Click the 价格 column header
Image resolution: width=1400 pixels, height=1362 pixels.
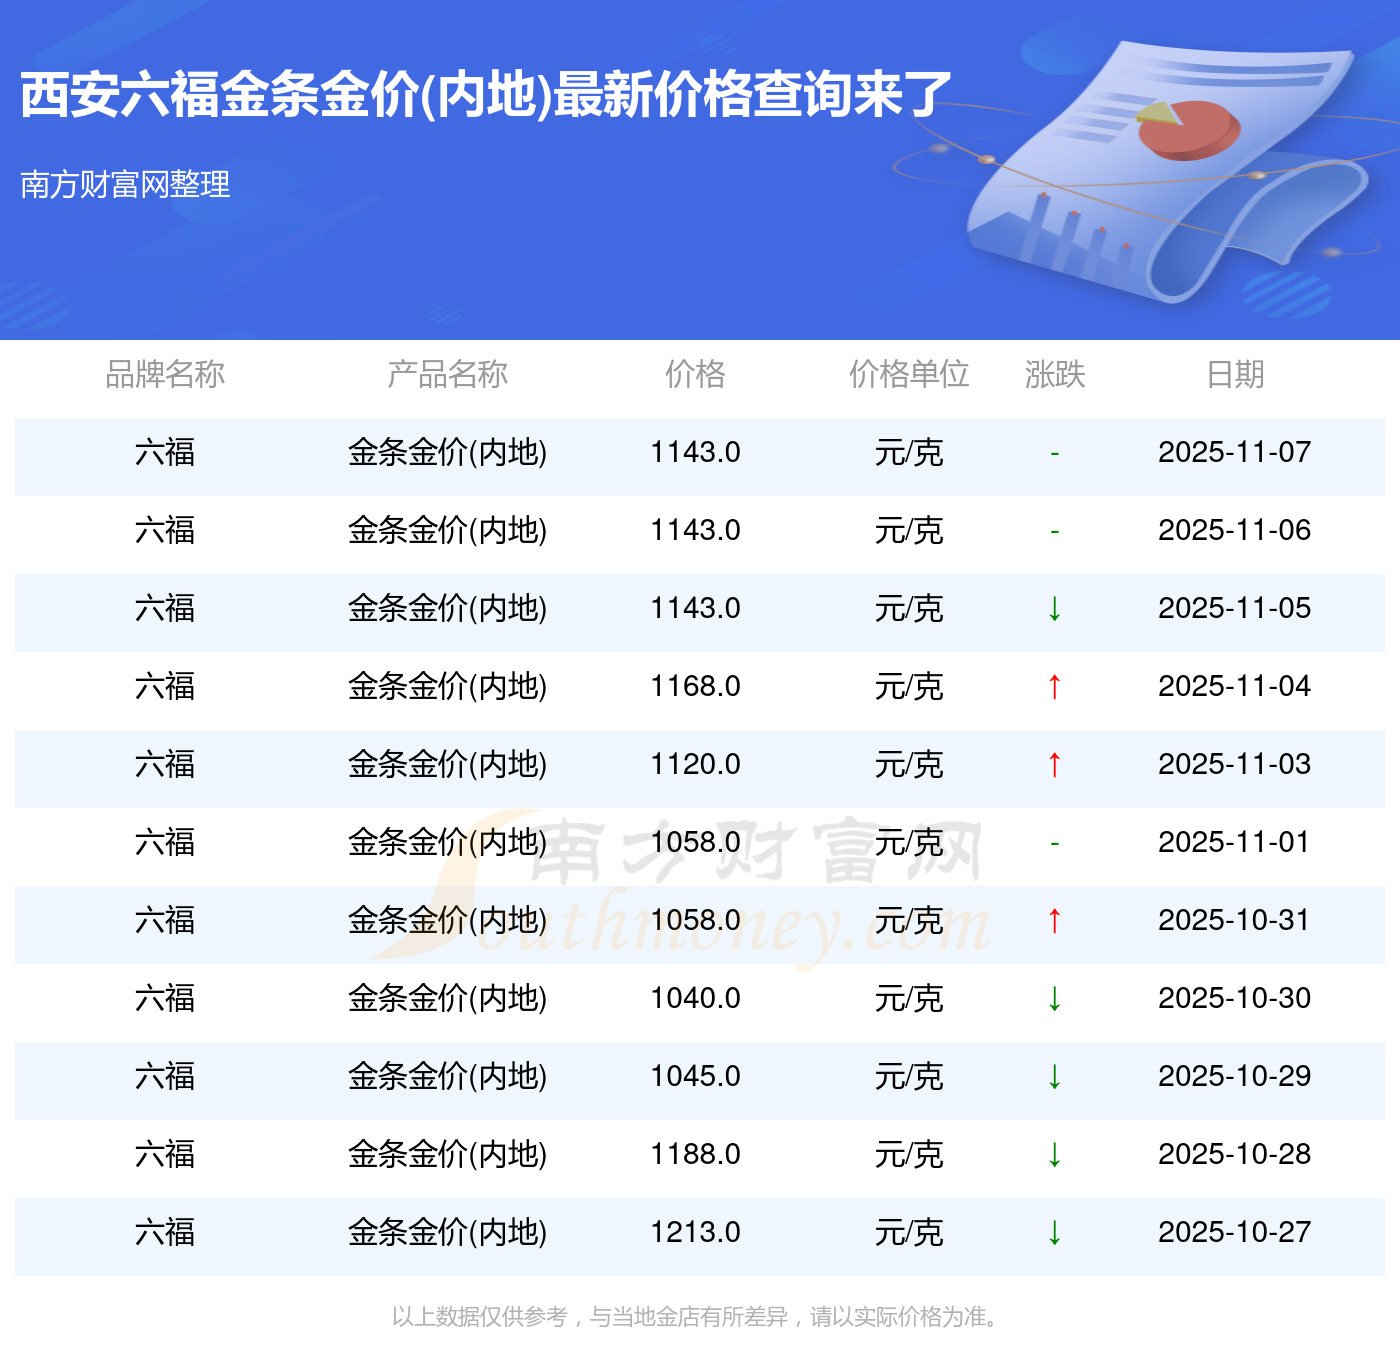pyautogui.click(x=695, y=375)
